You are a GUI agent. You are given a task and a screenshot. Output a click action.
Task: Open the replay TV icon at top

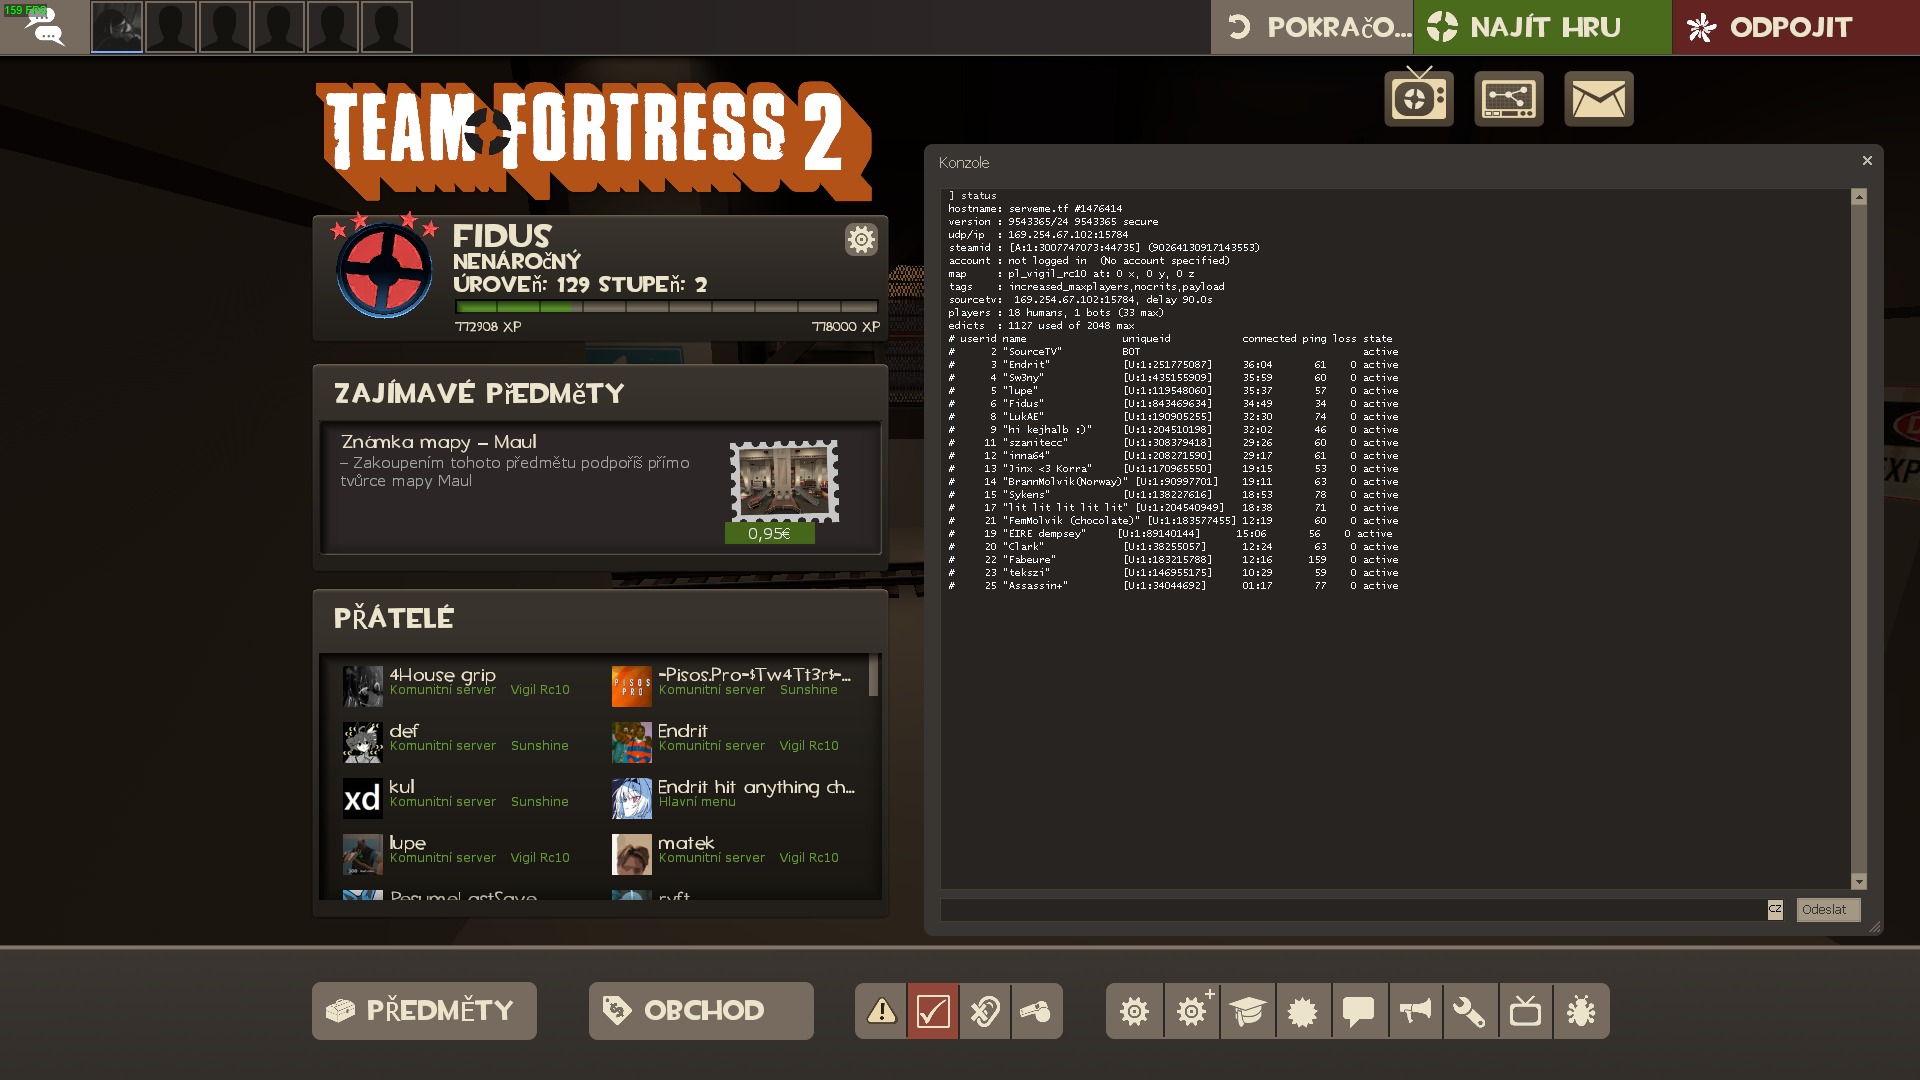click(1418, 99)
